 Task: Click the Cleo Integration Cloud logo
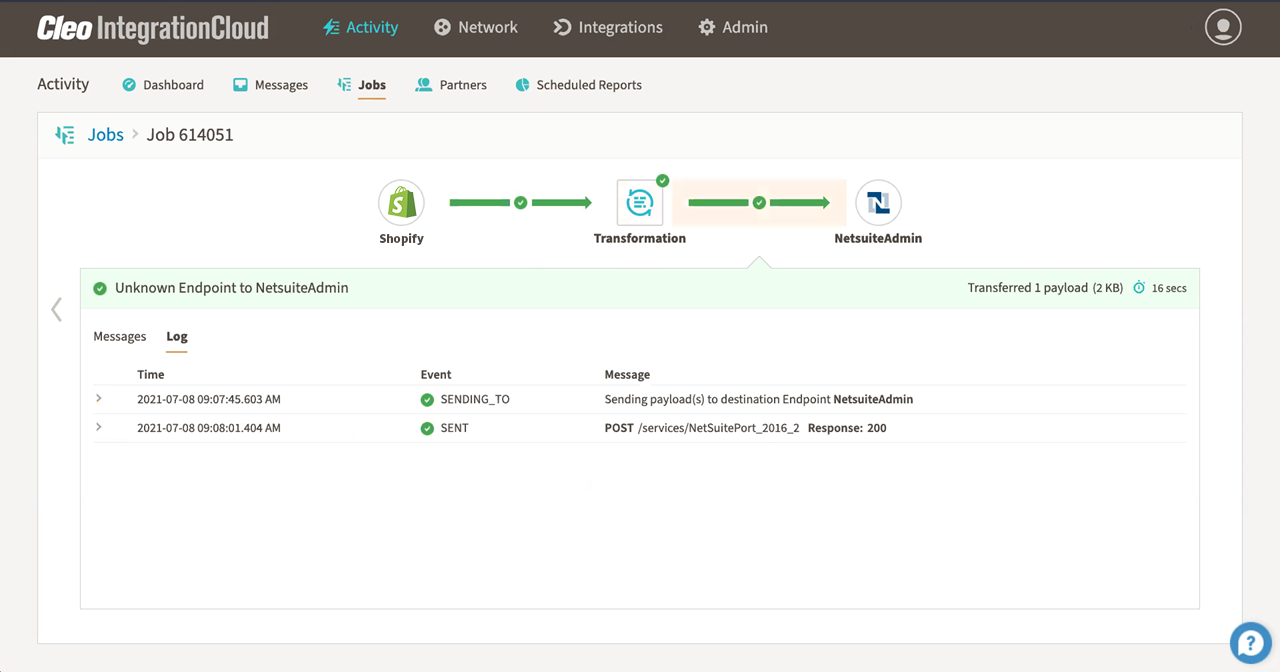(x=153, y=28)
